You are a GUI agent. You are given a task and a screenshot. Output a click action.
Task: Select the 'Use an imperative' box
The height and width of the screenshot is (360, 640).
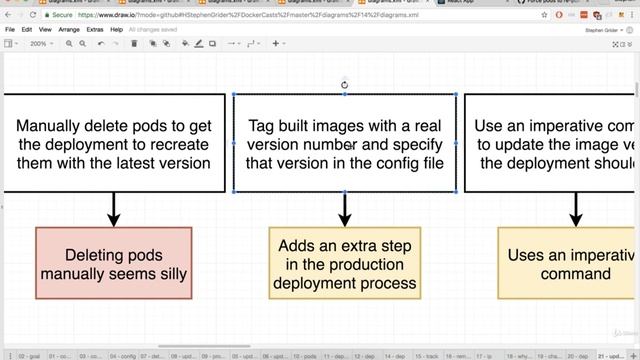click(x=550, y=143)
